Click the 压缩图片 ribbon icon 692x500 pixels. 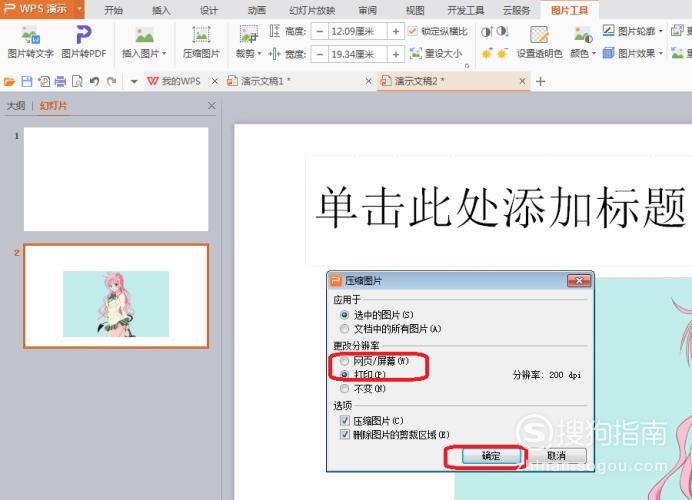(201, 35)
